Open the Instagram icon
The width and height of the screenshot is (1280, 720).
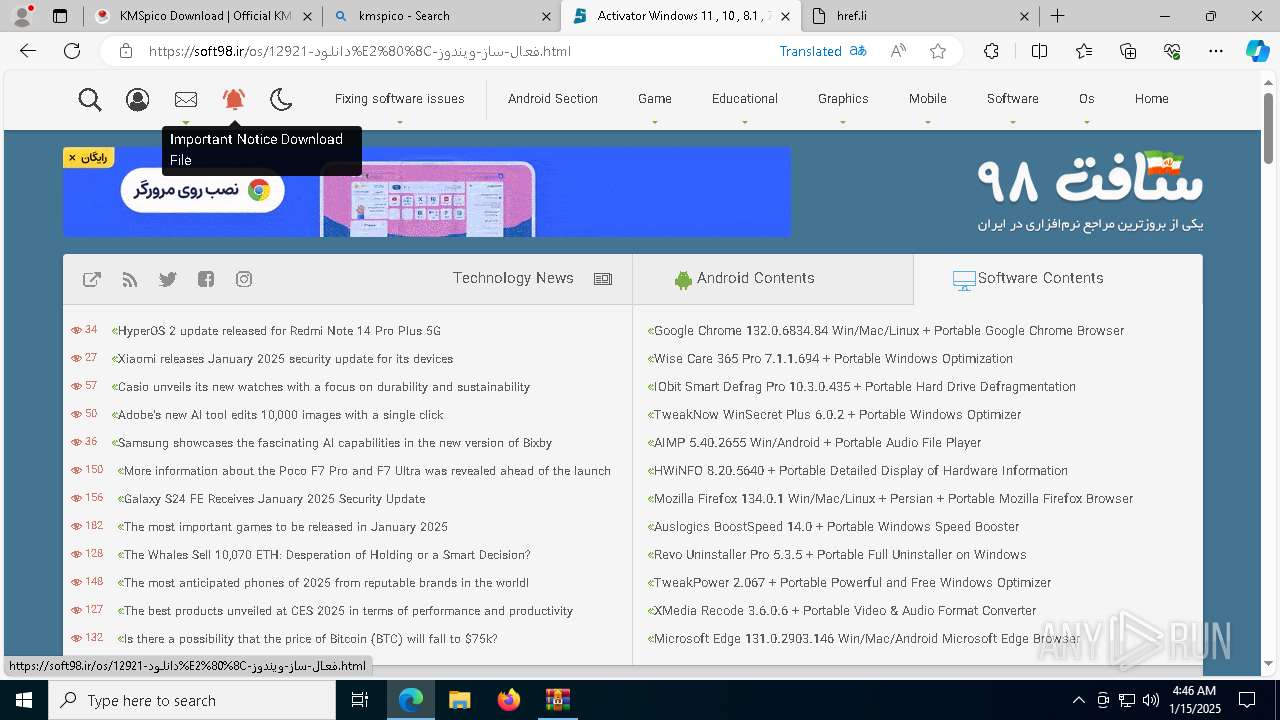pos(244,279)
